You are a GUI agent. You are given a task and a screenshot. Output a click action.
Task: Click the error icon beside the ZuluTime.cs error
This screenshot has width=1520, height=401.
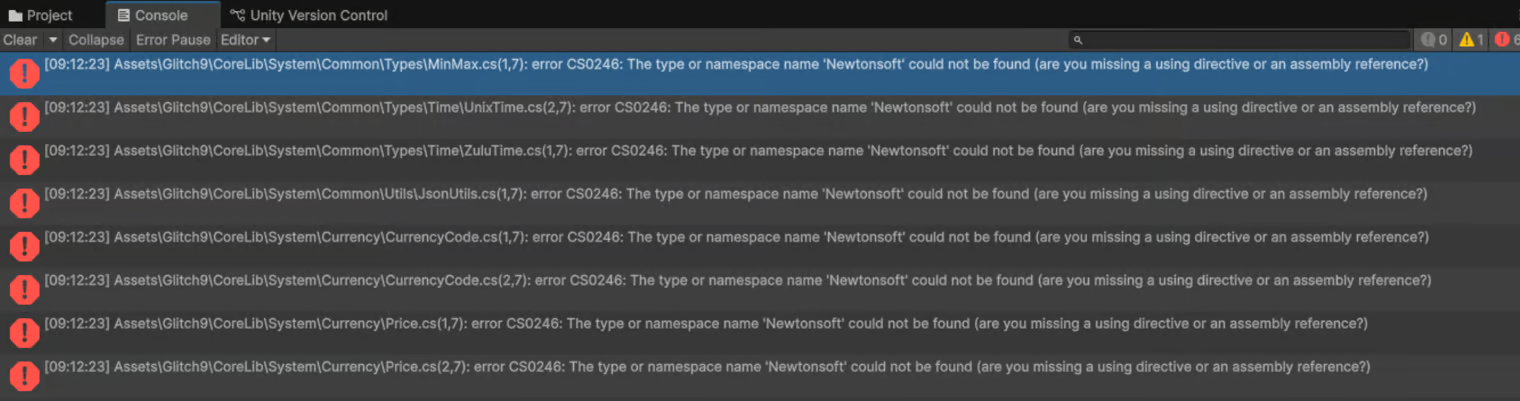coord(23,160)
